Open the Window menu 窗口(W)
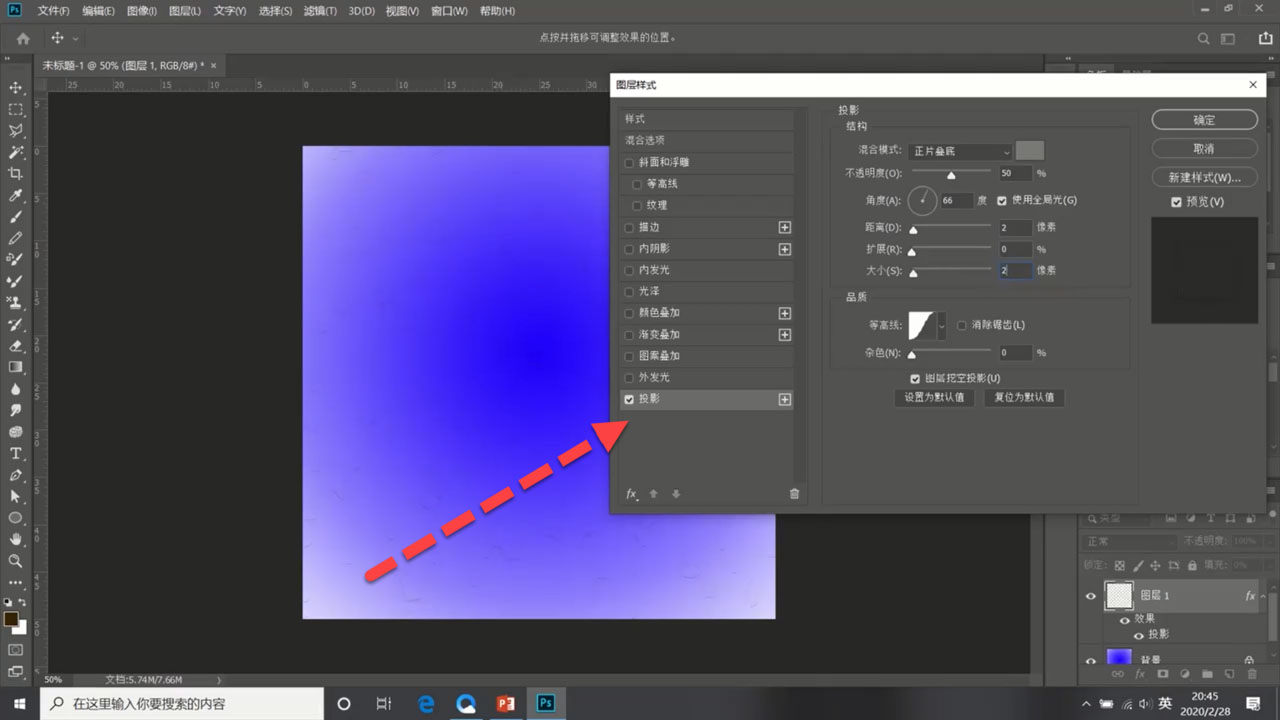This screenshot has height=720, width=1280. click(449, 11)
